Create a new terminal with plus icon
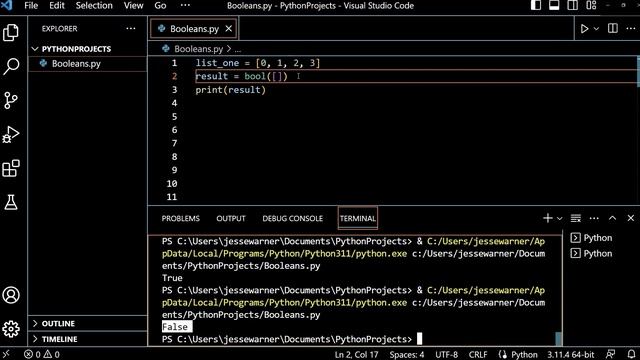The height and width of the screenshot is (360, 640). [547, 218]
